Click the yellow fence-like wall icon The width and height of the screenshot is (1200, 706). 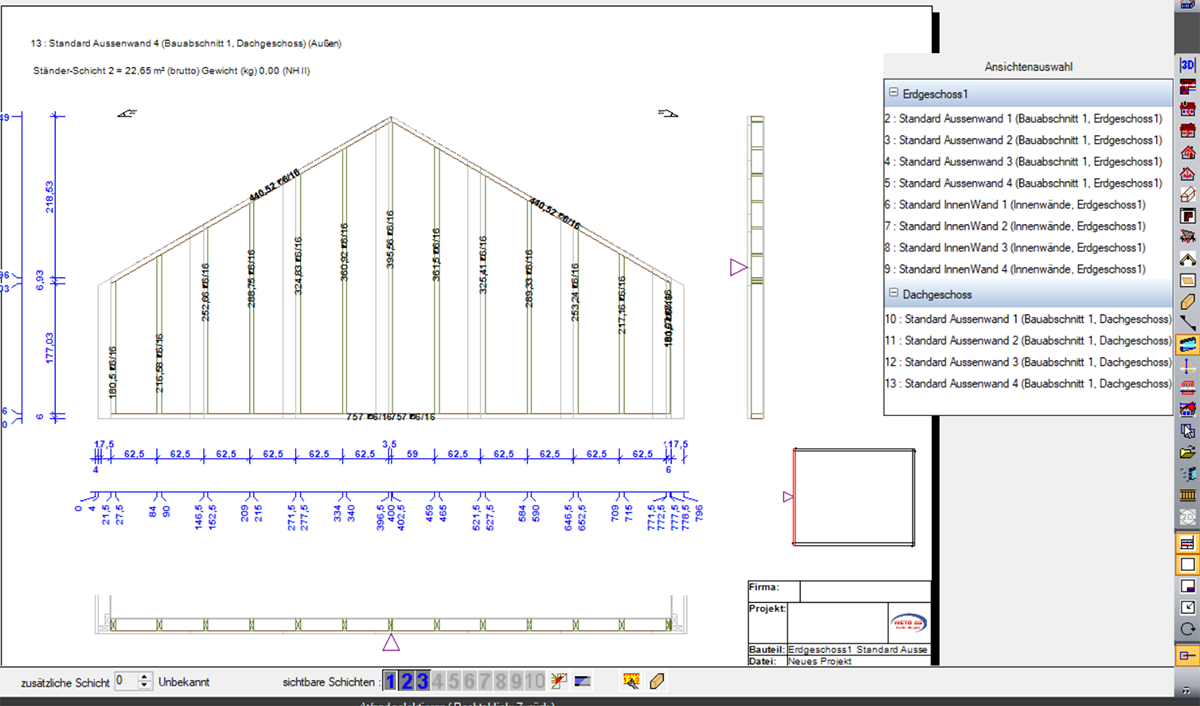coord(1188,496)
